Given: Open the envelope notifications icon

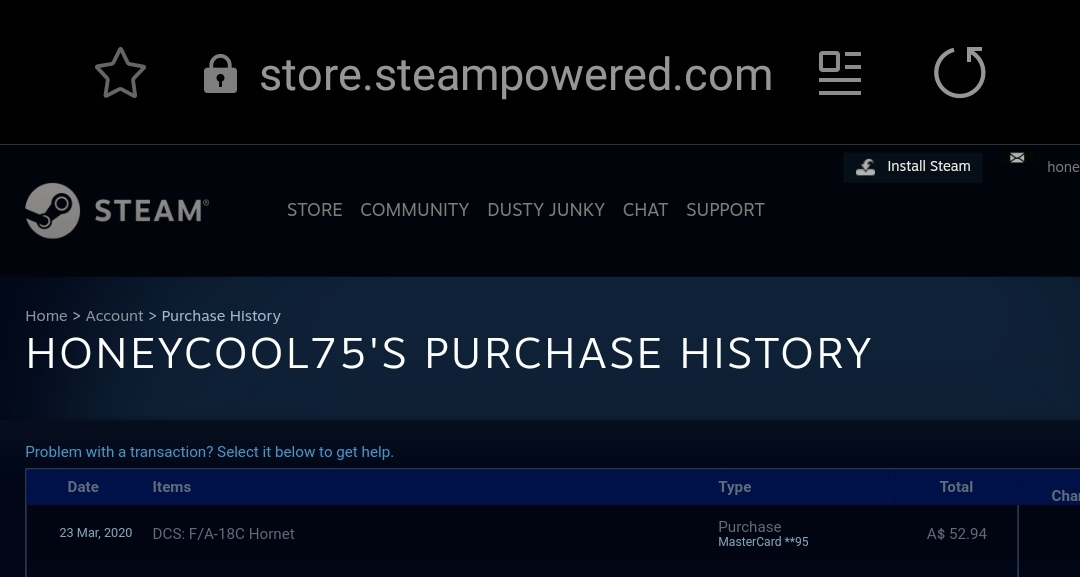Looking at the screenshot, I should [1017, 158].
